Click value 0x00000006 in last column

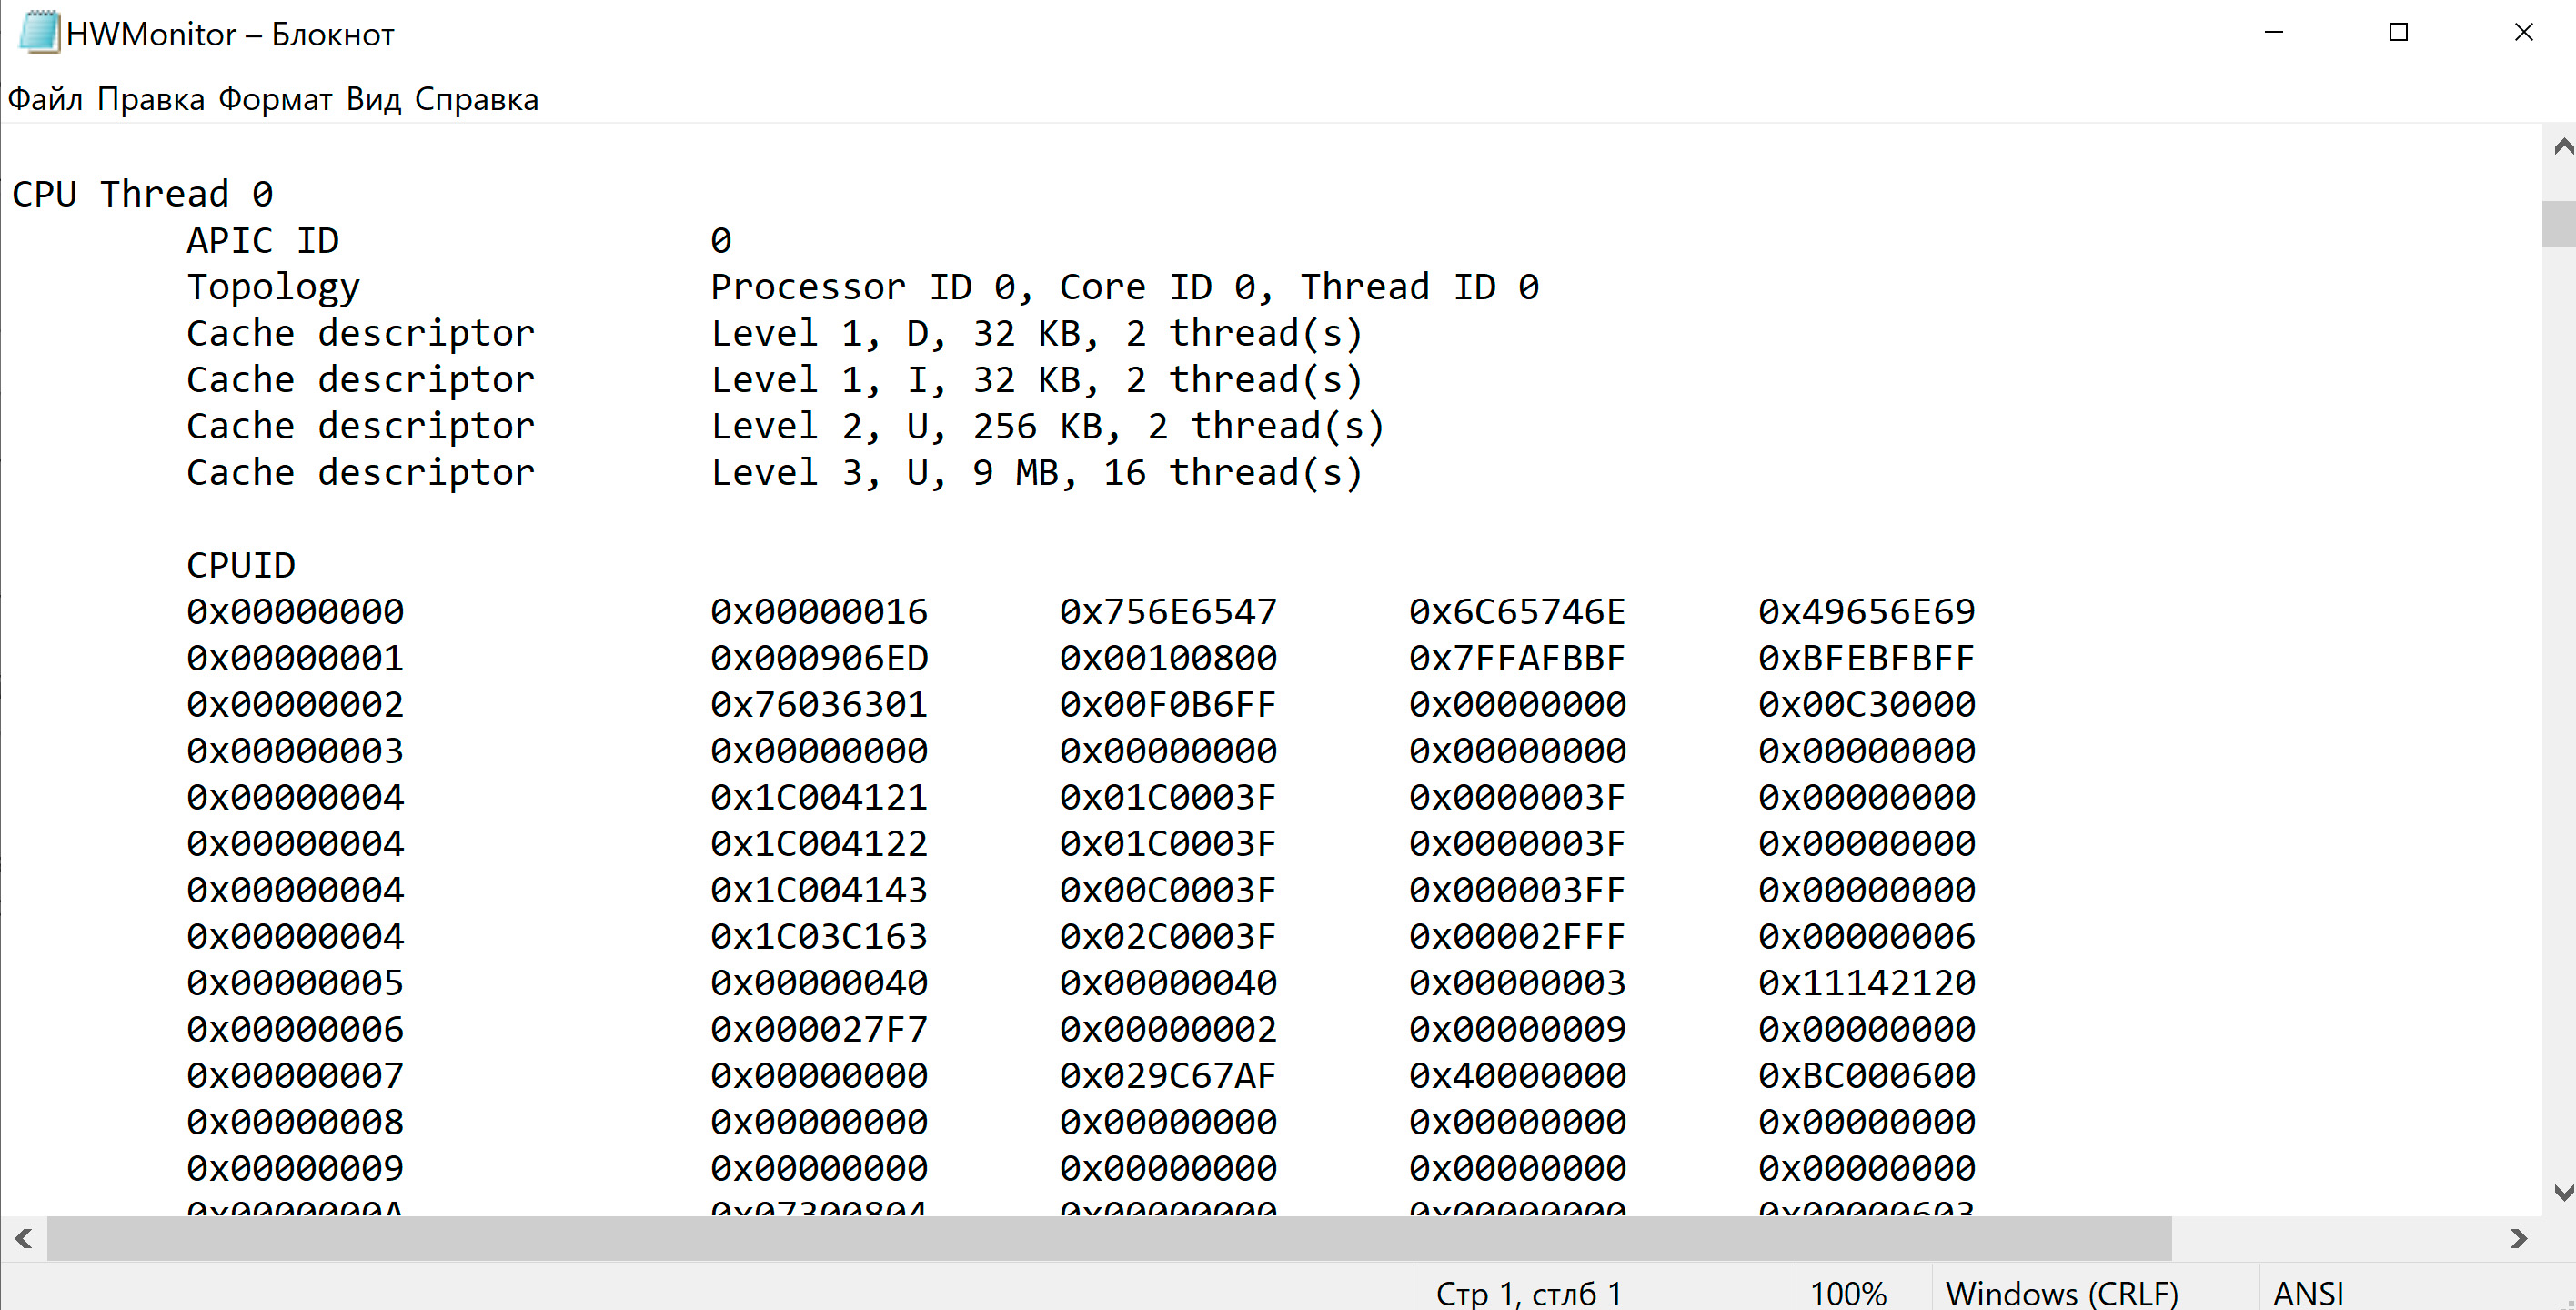[1867, 937]
